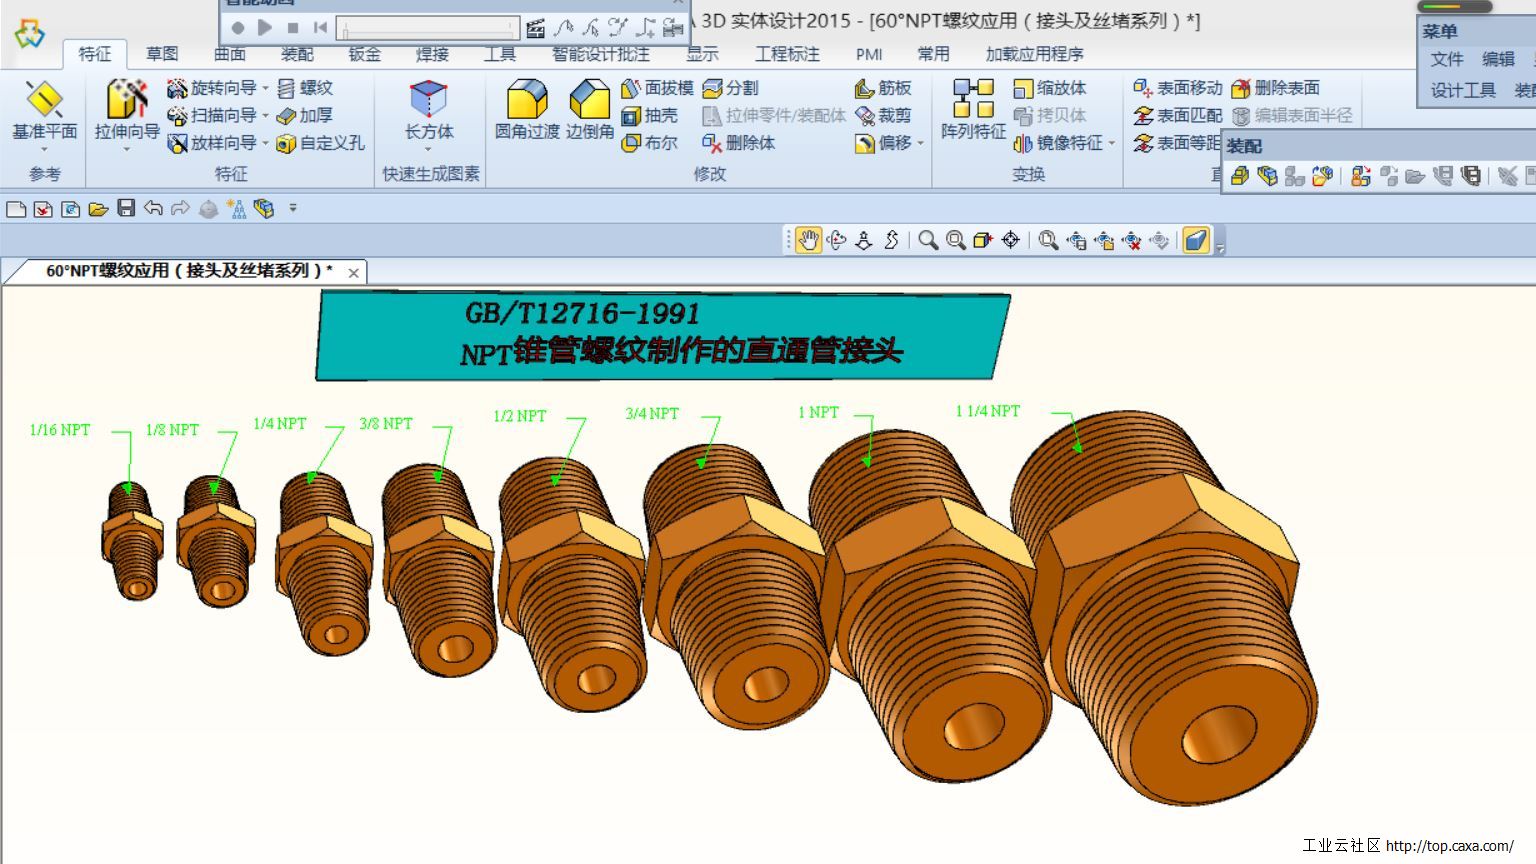Rewind animation to start
The image size is (1536, 864).
tap(320, 28)
